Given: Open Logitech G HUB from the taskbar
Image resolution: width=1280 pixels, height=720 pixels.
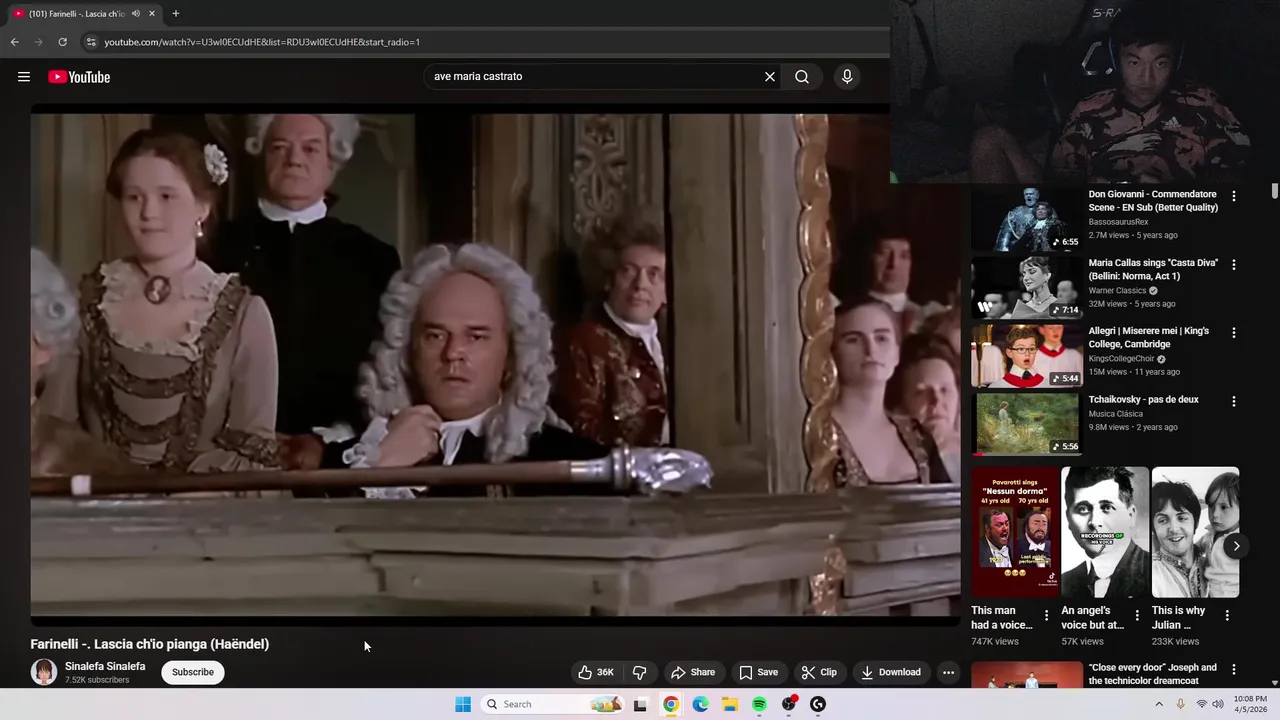Looking at the screenshot, I should click(818, 704).
